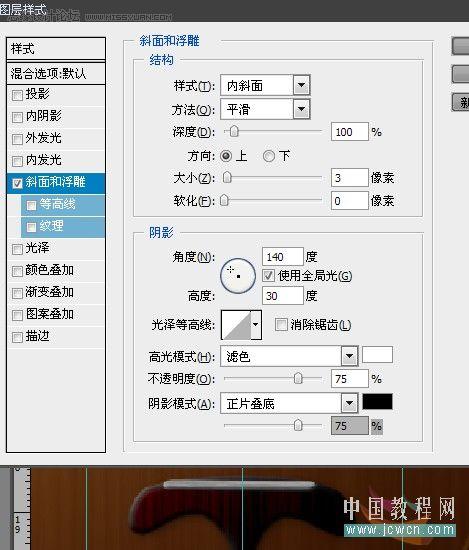
Task: Open the 方法 technique dropdown showing 平滑
Action: click(x=265, y=109)
